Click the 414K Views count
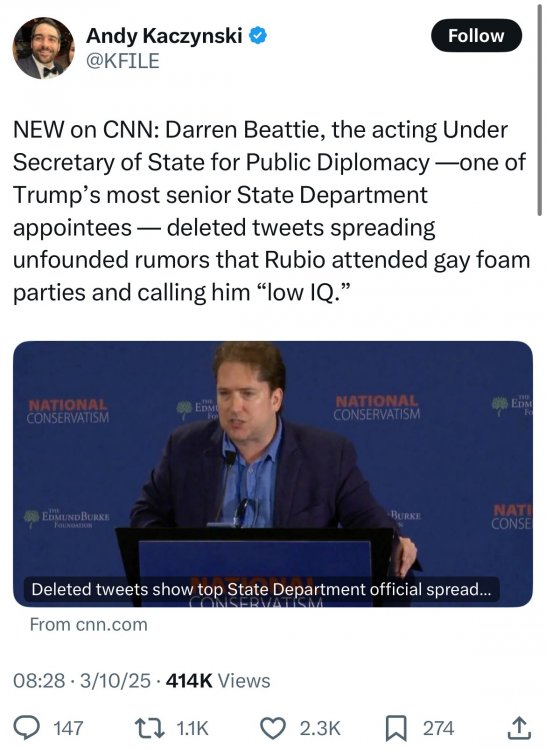The image size is (546, 750). (218, 681)
